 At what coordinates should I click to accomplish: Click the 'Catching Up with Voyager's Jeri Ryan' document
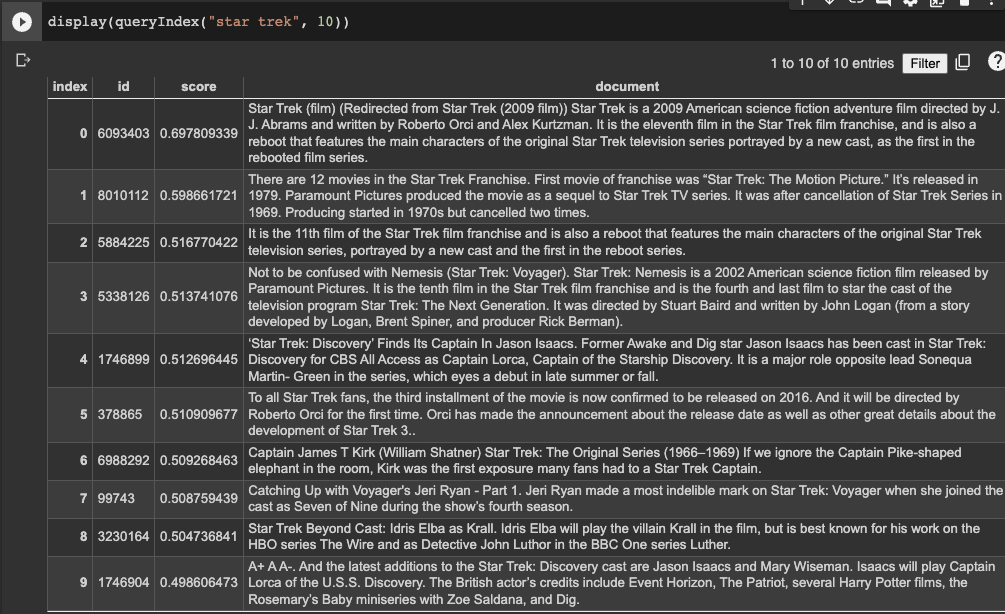(x=624, y=498)
